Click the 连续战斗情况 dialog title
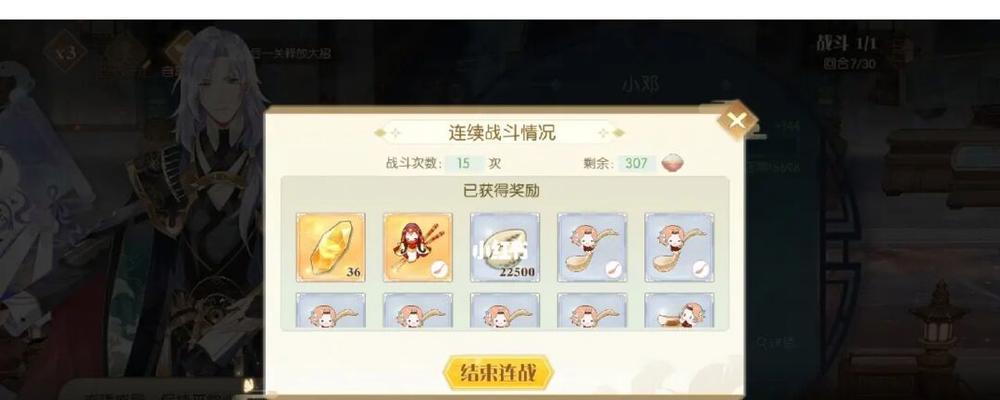Image resolution: width=1000 pixels, height=400 pixels. (x=502, y=133)
